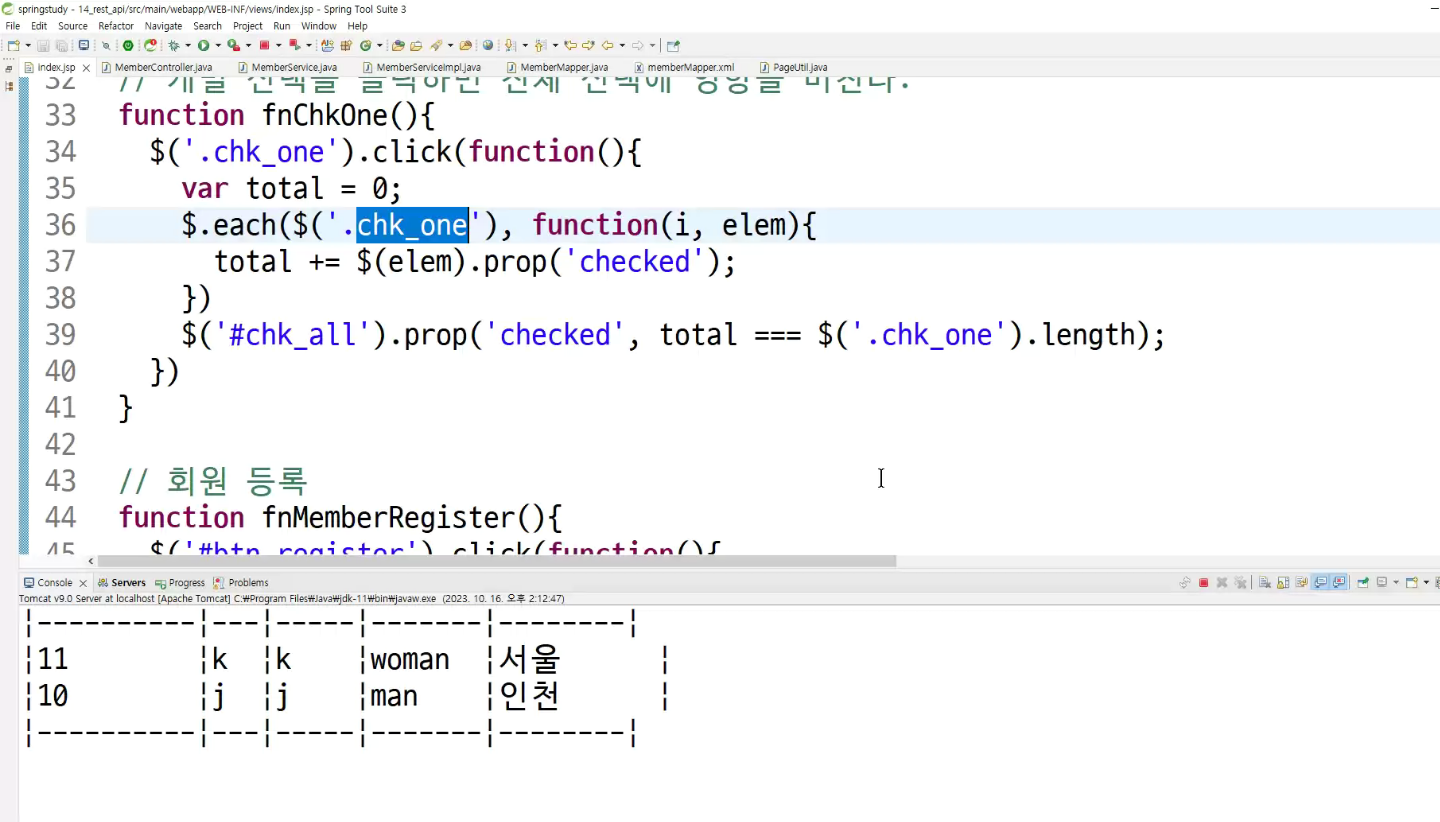Open the Window menu
The image size is (1440, 822).
point(319,26)
